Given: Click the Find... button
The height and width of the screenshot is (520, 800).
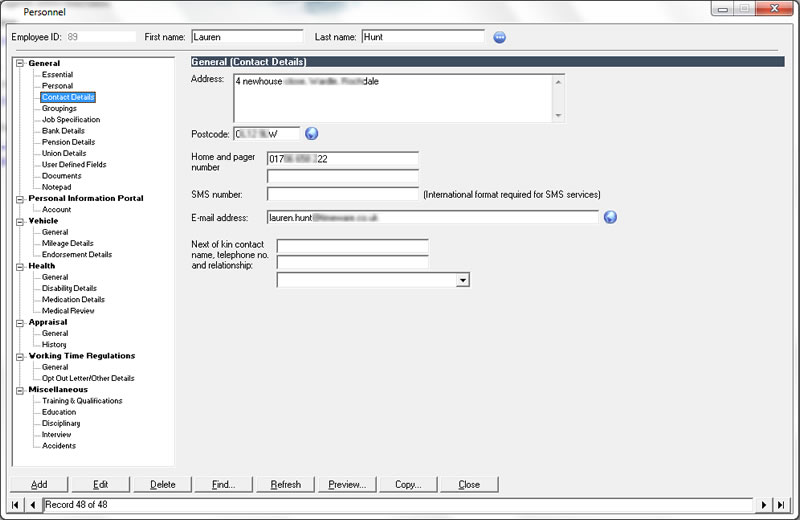Looking at the screenshot, I should coord(224,484).
